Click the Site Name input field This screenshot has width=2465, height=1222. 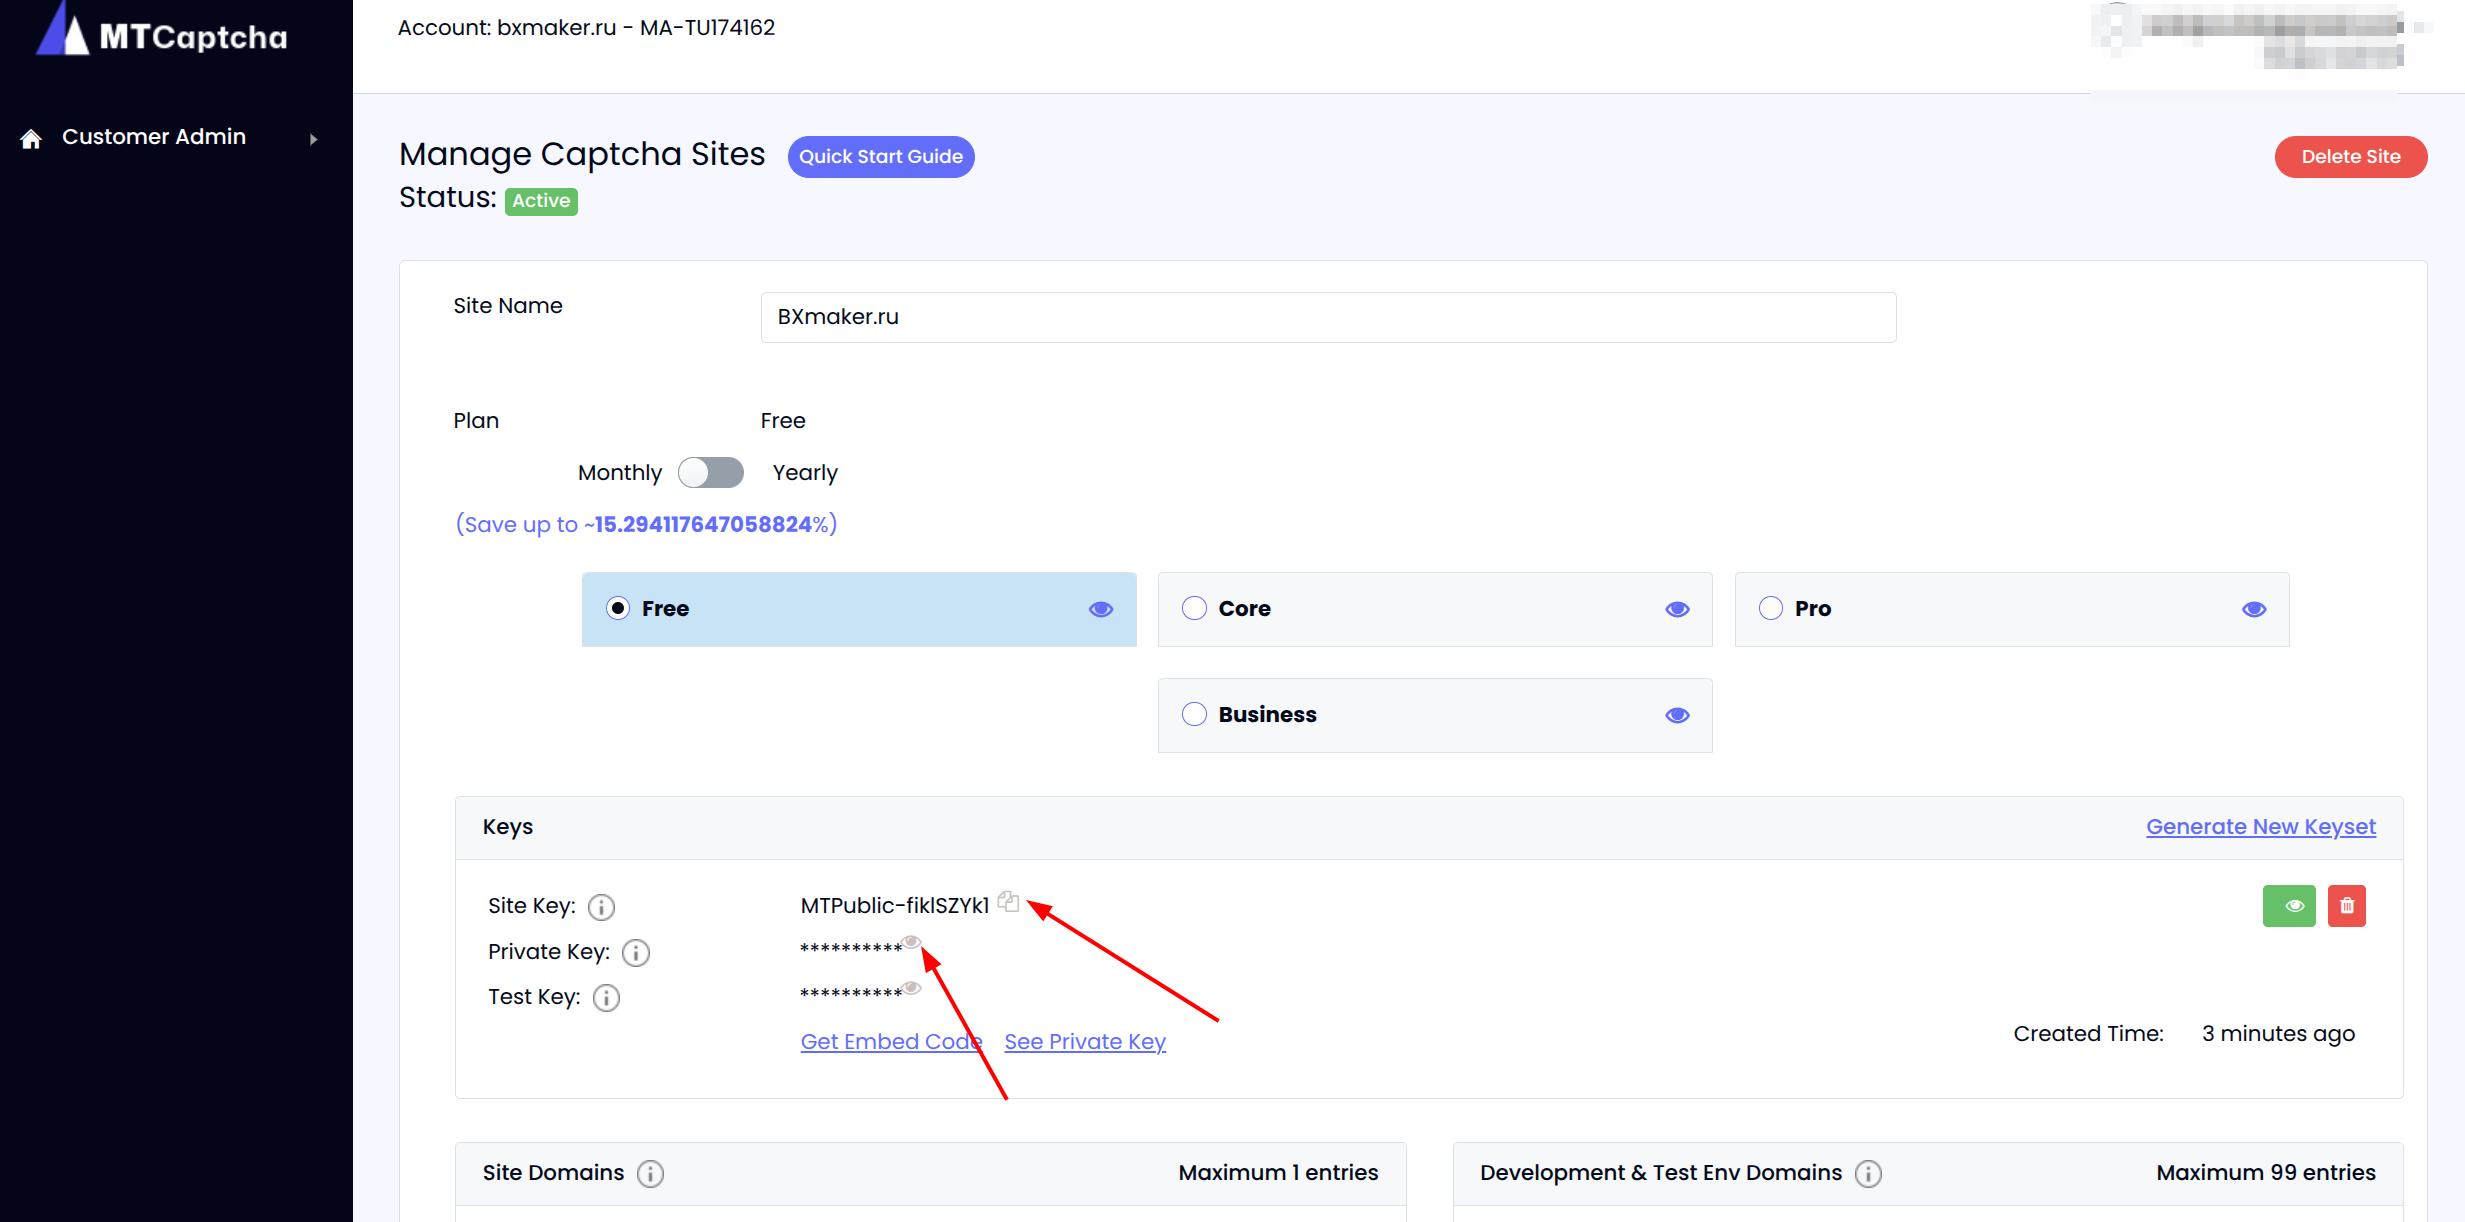[1327, 317]
